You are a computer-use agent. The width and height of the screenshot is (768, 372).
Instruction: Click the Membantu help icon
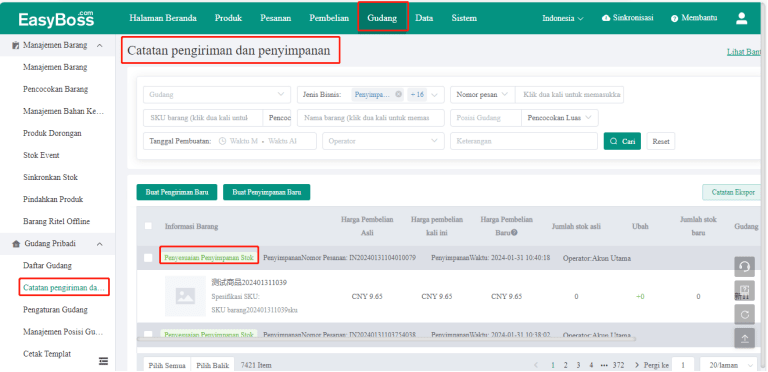[x=674, y=19]
